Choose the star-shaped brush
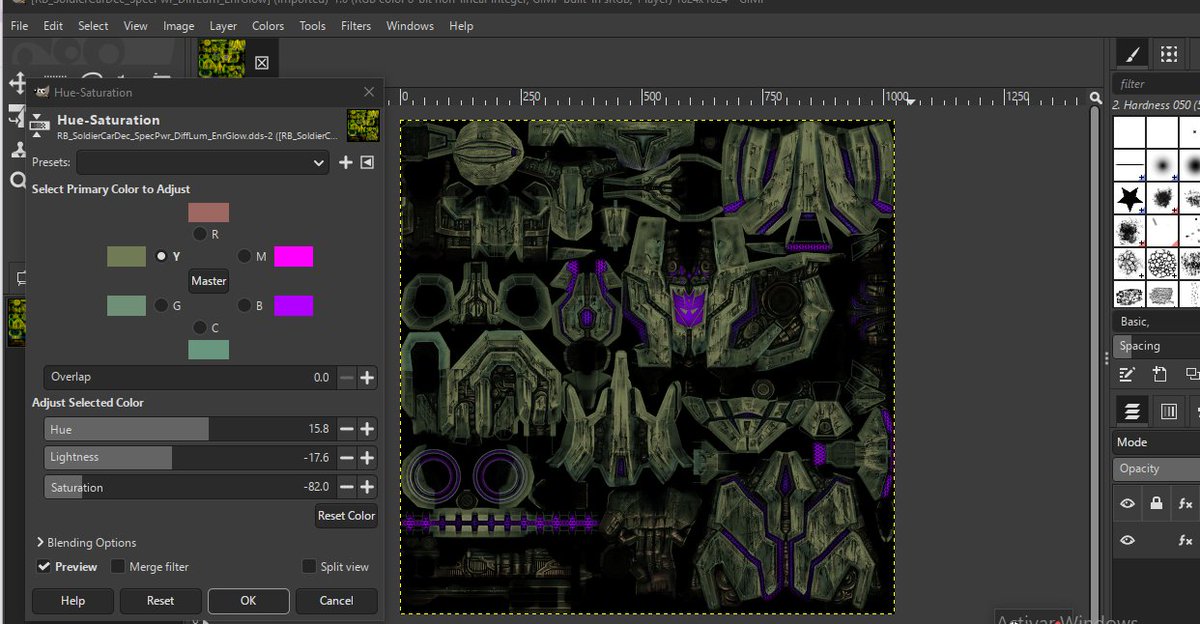 click(1130, 198)
